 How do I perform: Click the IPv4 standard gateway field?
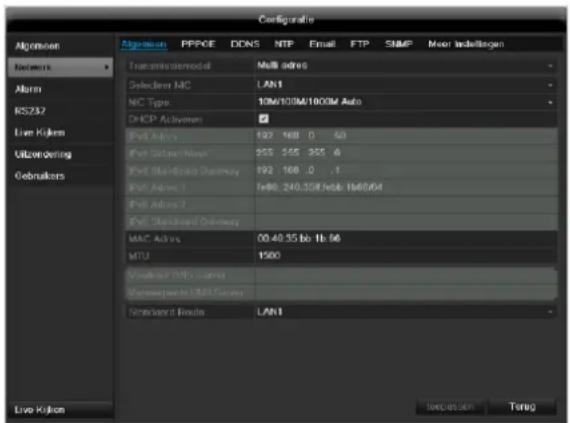click(x=406, y=170)
